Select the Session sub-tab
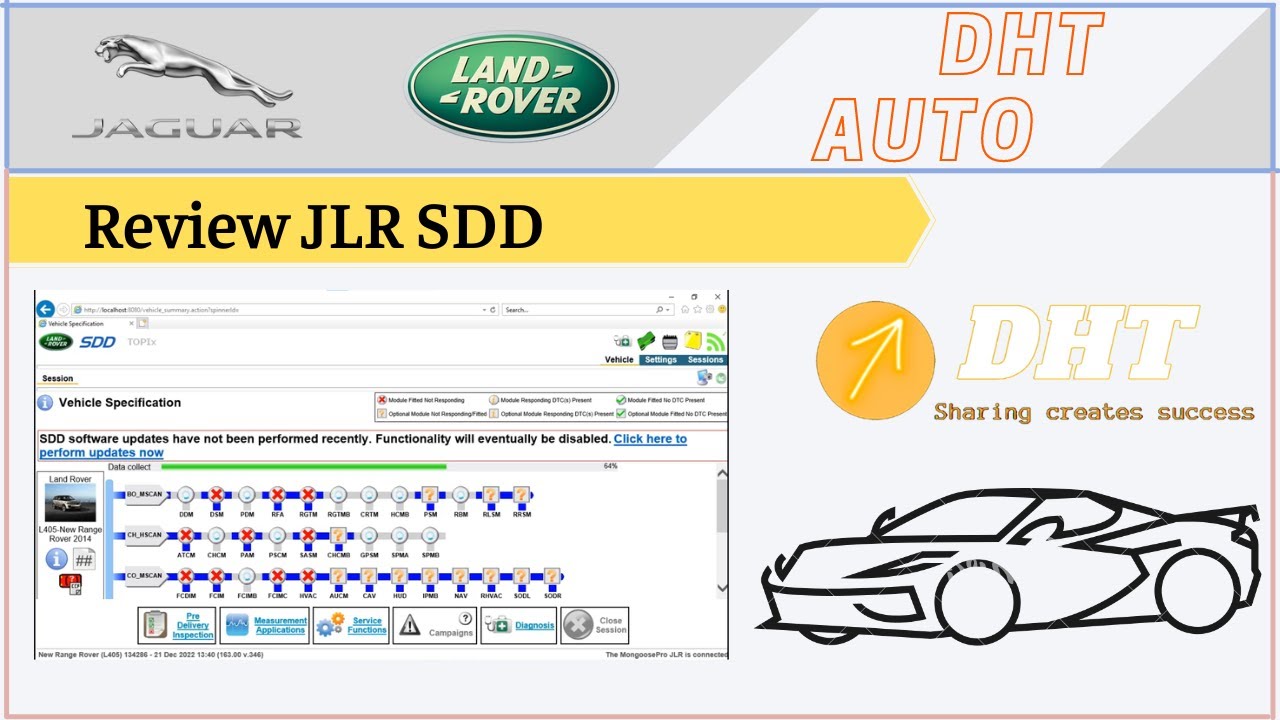 pyautogui.click(x=58, y=379)
